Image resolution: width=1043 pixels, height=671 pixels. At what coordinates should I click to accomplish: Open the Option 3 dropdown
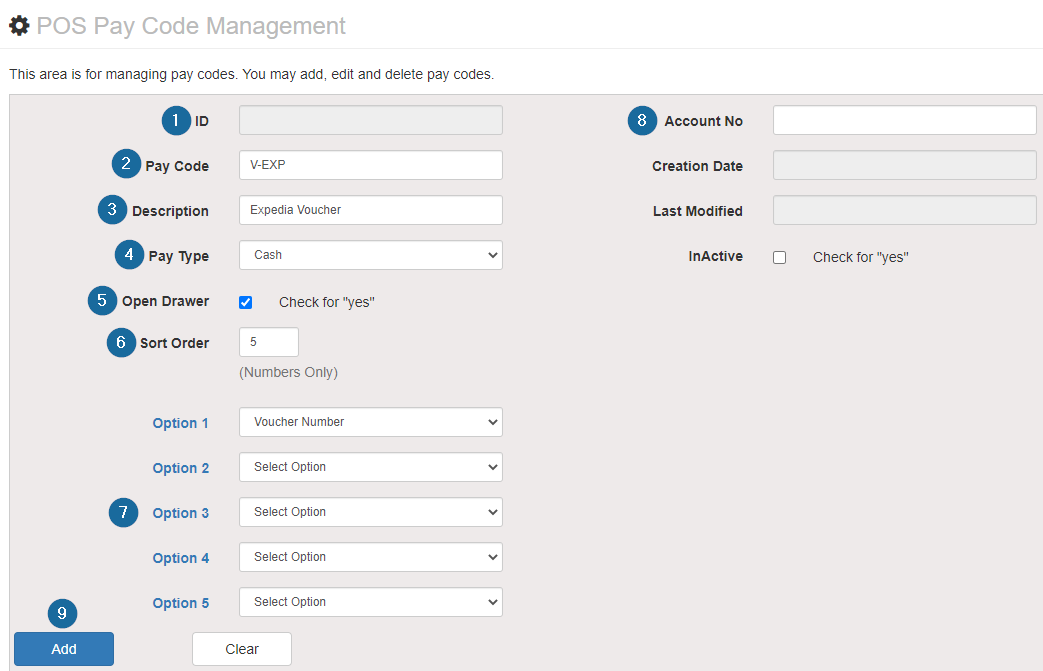point(371,512)
